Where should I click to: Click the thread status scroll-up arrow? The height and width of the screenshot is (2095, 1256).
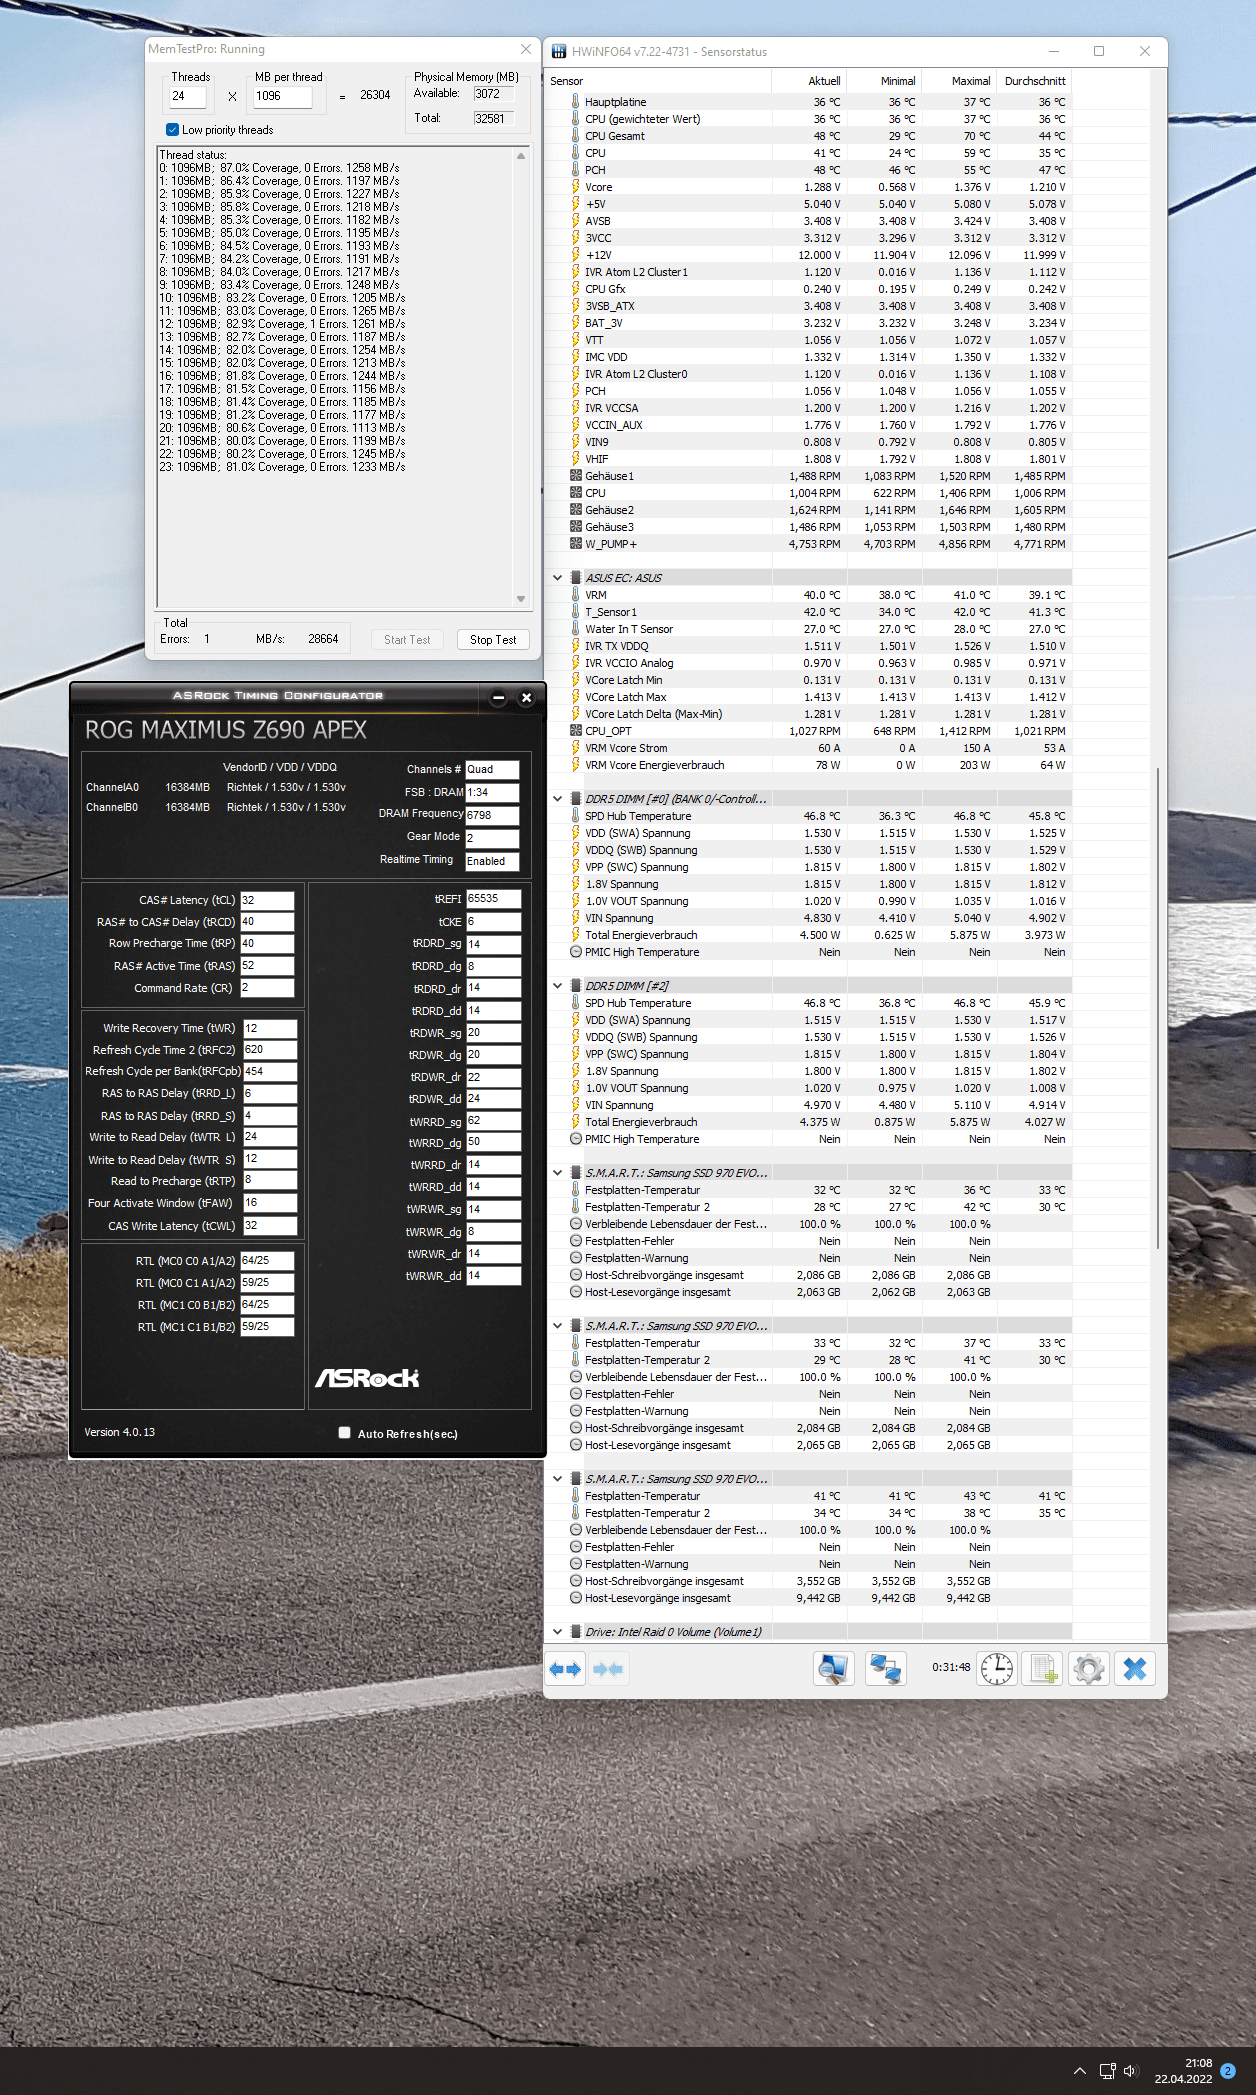(521, 156)
